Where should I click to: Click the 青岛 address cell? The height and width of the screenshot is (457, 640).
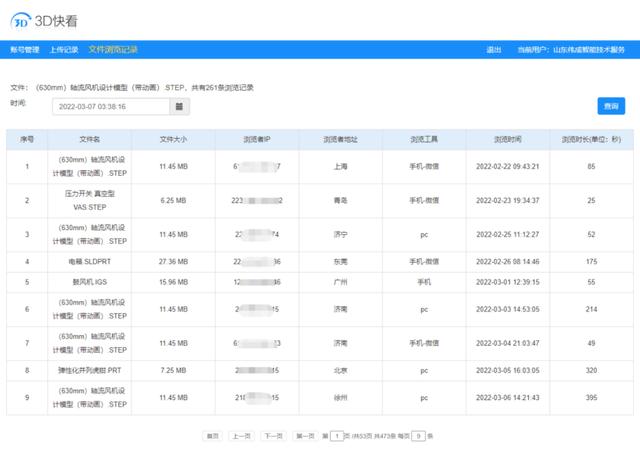(340, 200)
